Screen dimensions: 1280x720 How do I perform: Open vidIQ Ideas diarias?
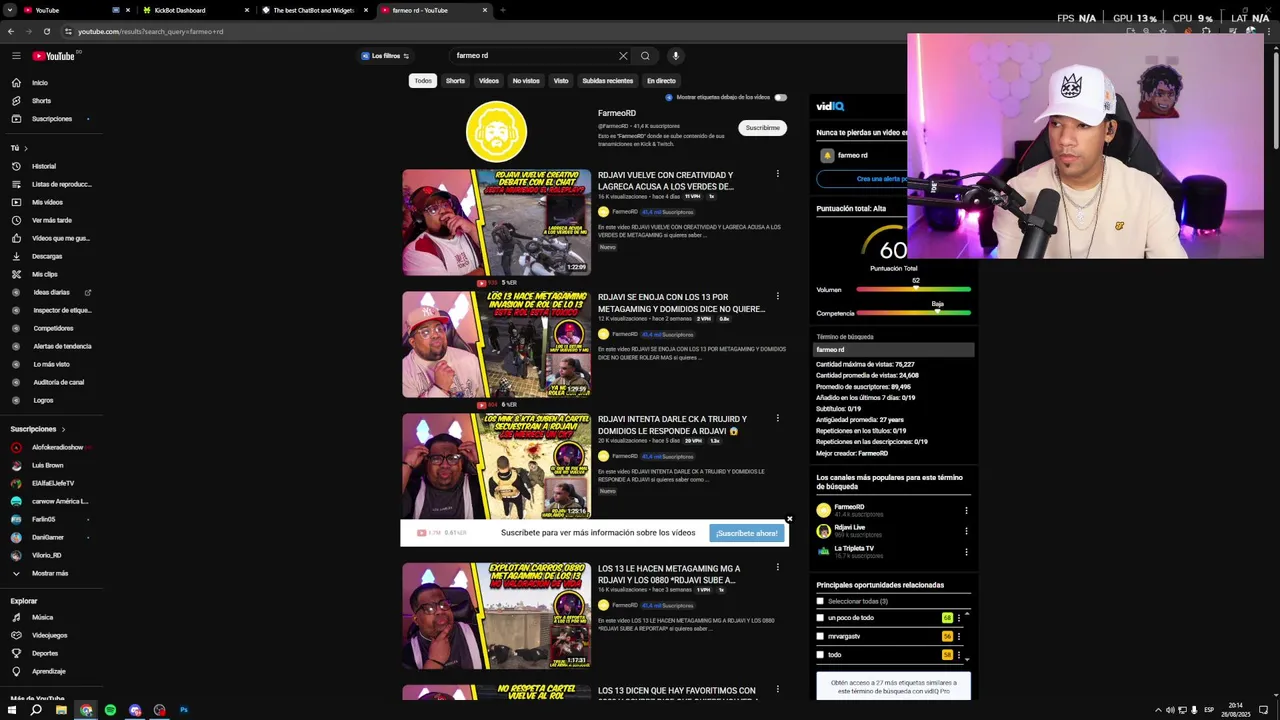tap(51, 292)
